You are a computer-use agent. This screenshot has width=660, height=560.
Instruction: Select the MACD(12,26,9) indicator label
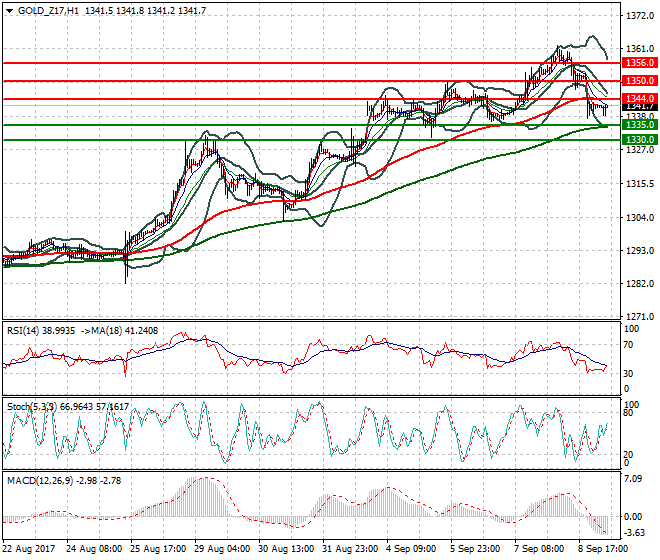[x=40, y=480]
